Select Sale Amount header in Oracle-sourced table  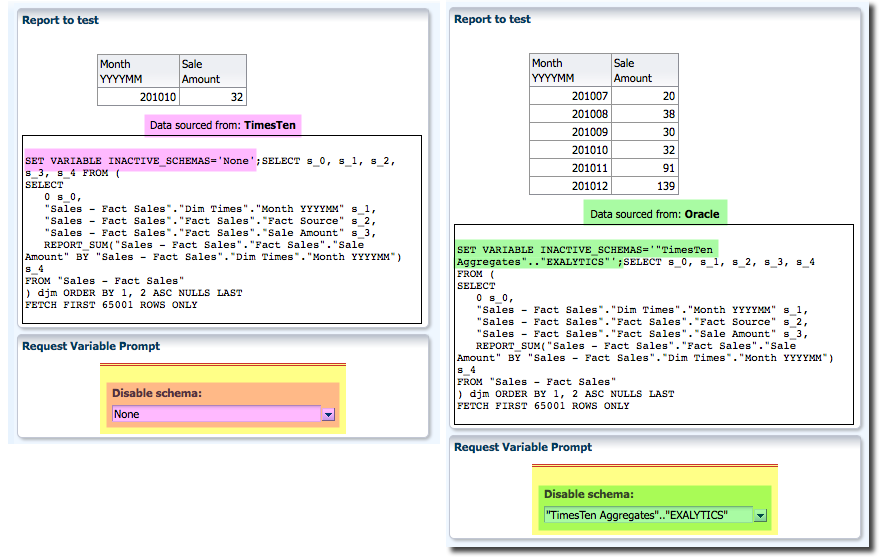pos(644,70)
